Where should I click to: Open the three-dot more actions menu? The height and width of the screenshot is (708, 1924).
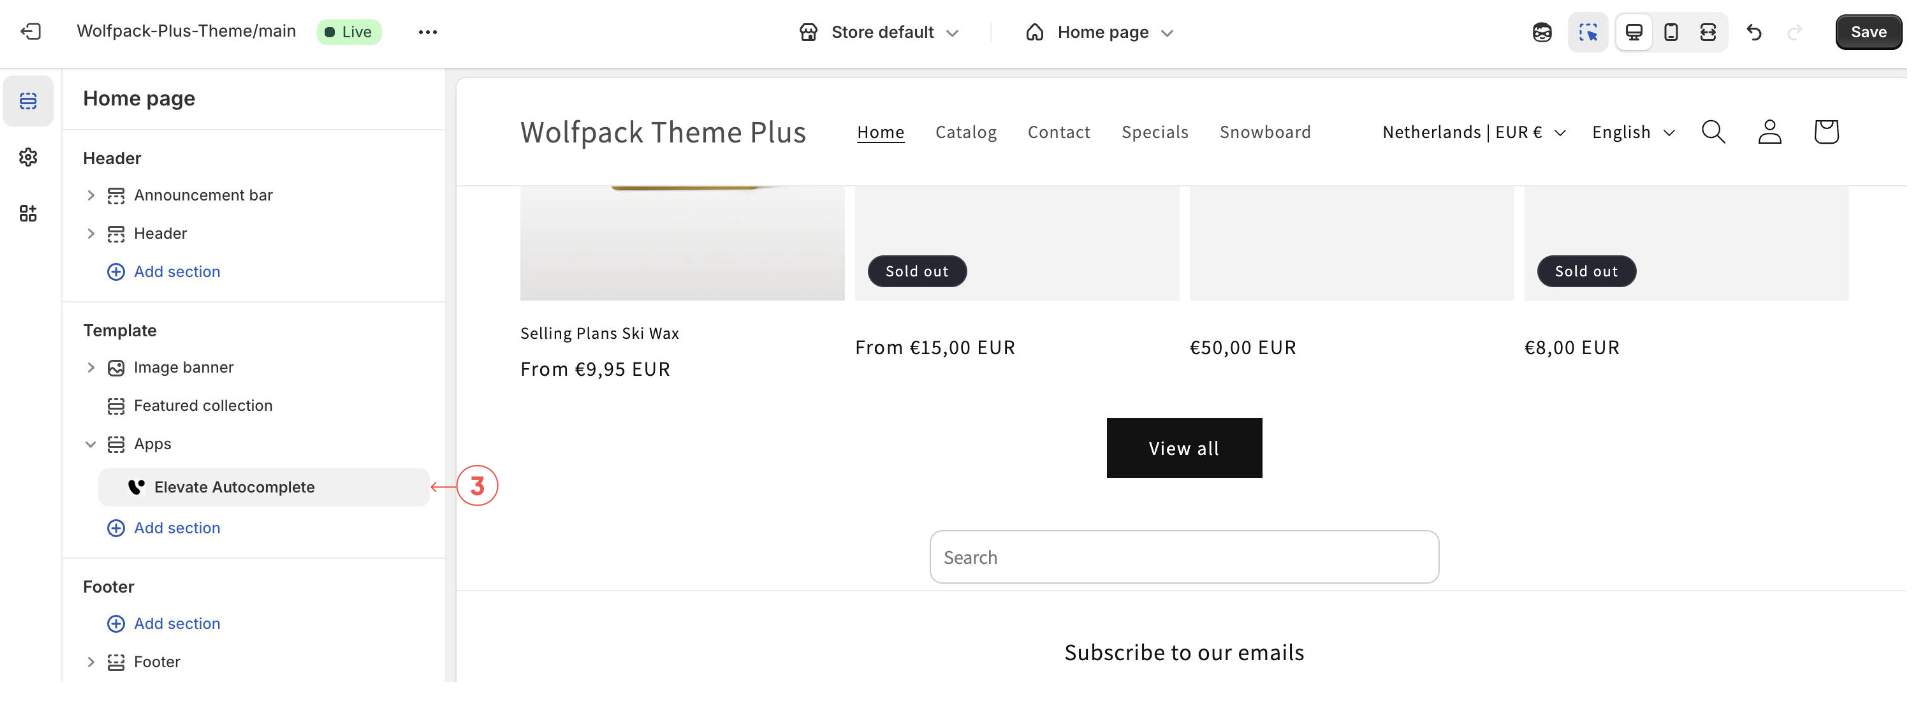(428, 32)
